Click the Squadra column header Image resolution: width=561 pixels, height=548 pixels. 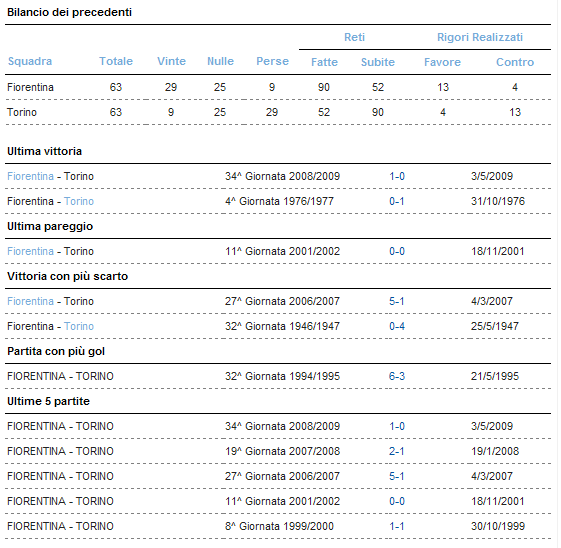click(x=30, y=61)
